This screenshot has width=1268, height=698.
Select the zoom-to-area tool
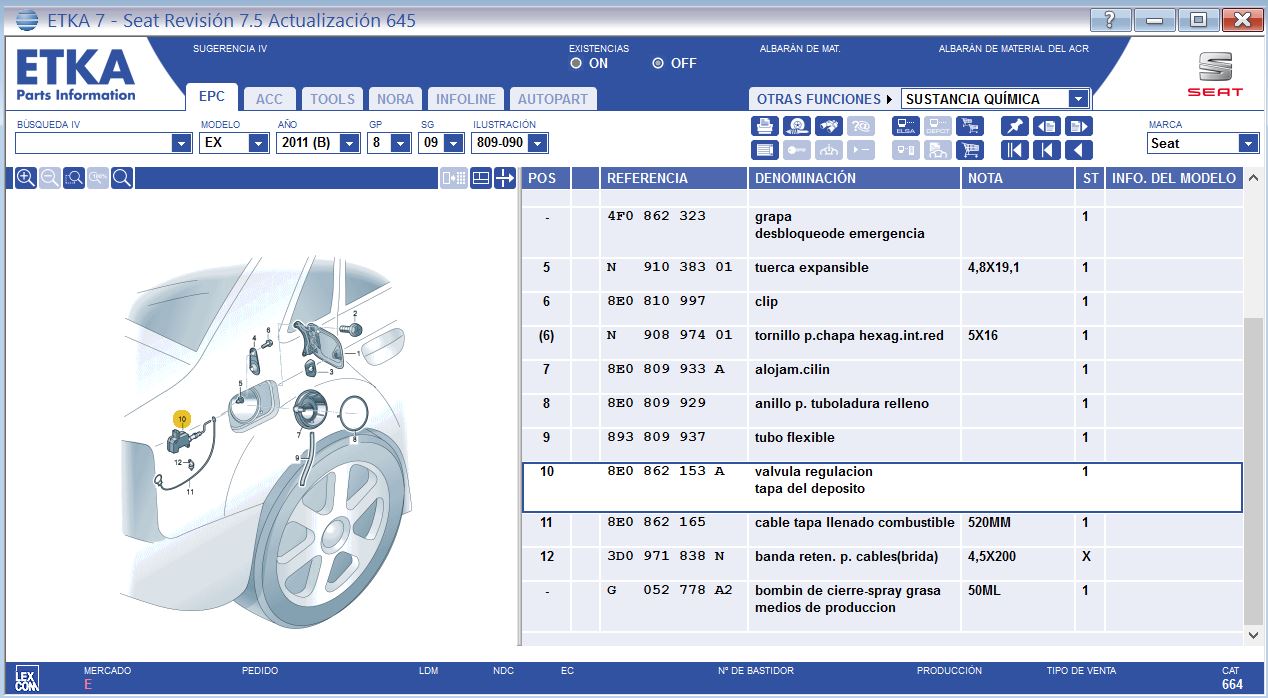click(x=74, y=178)
